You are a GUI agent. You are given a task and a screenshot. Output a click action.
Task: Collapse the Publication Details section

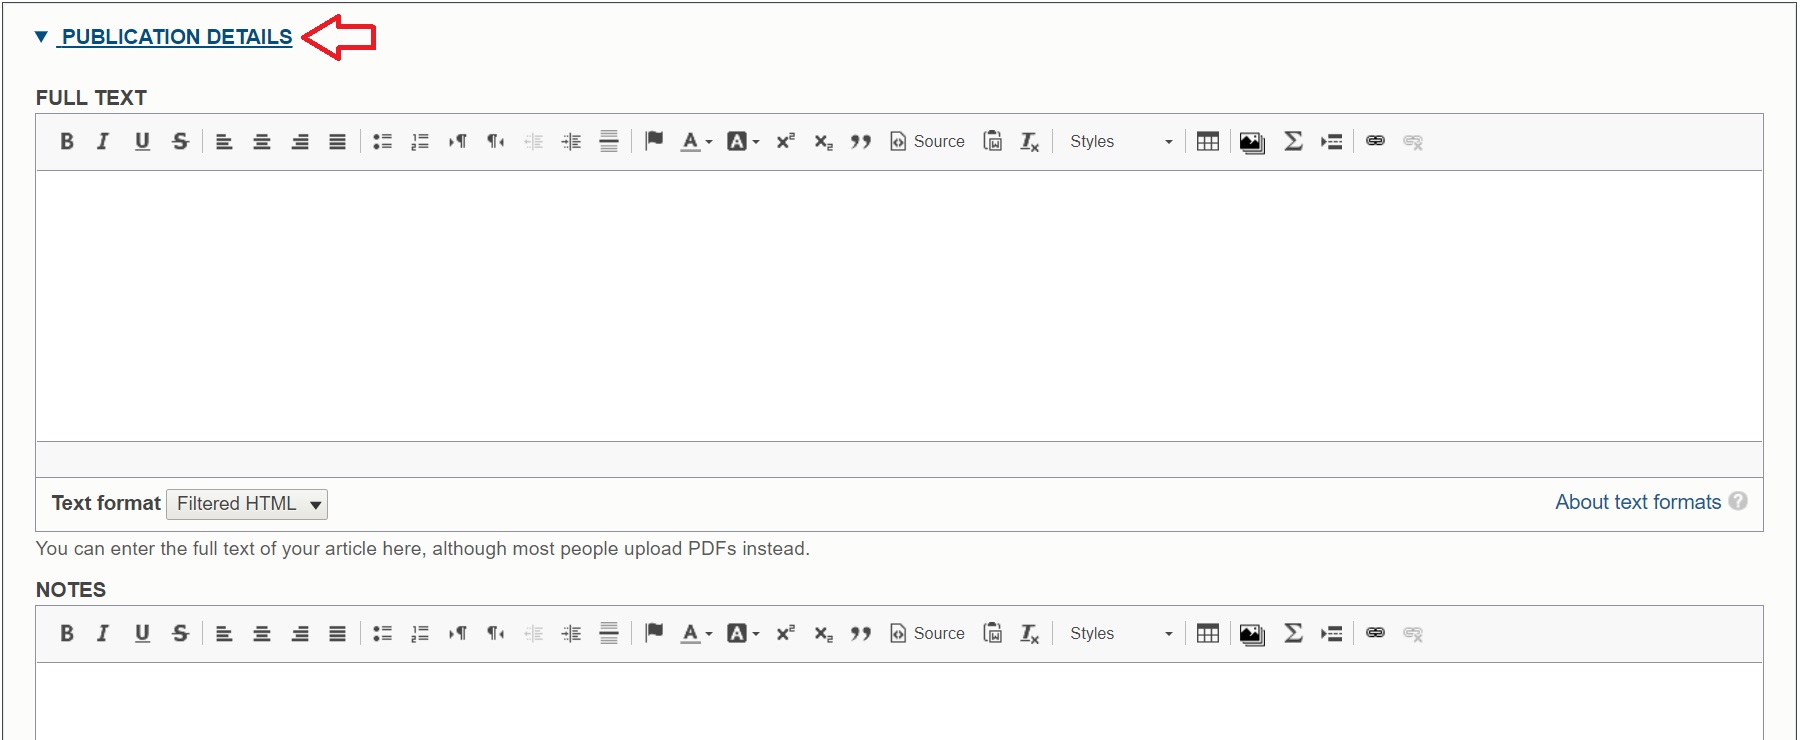[x=176, y=37]
